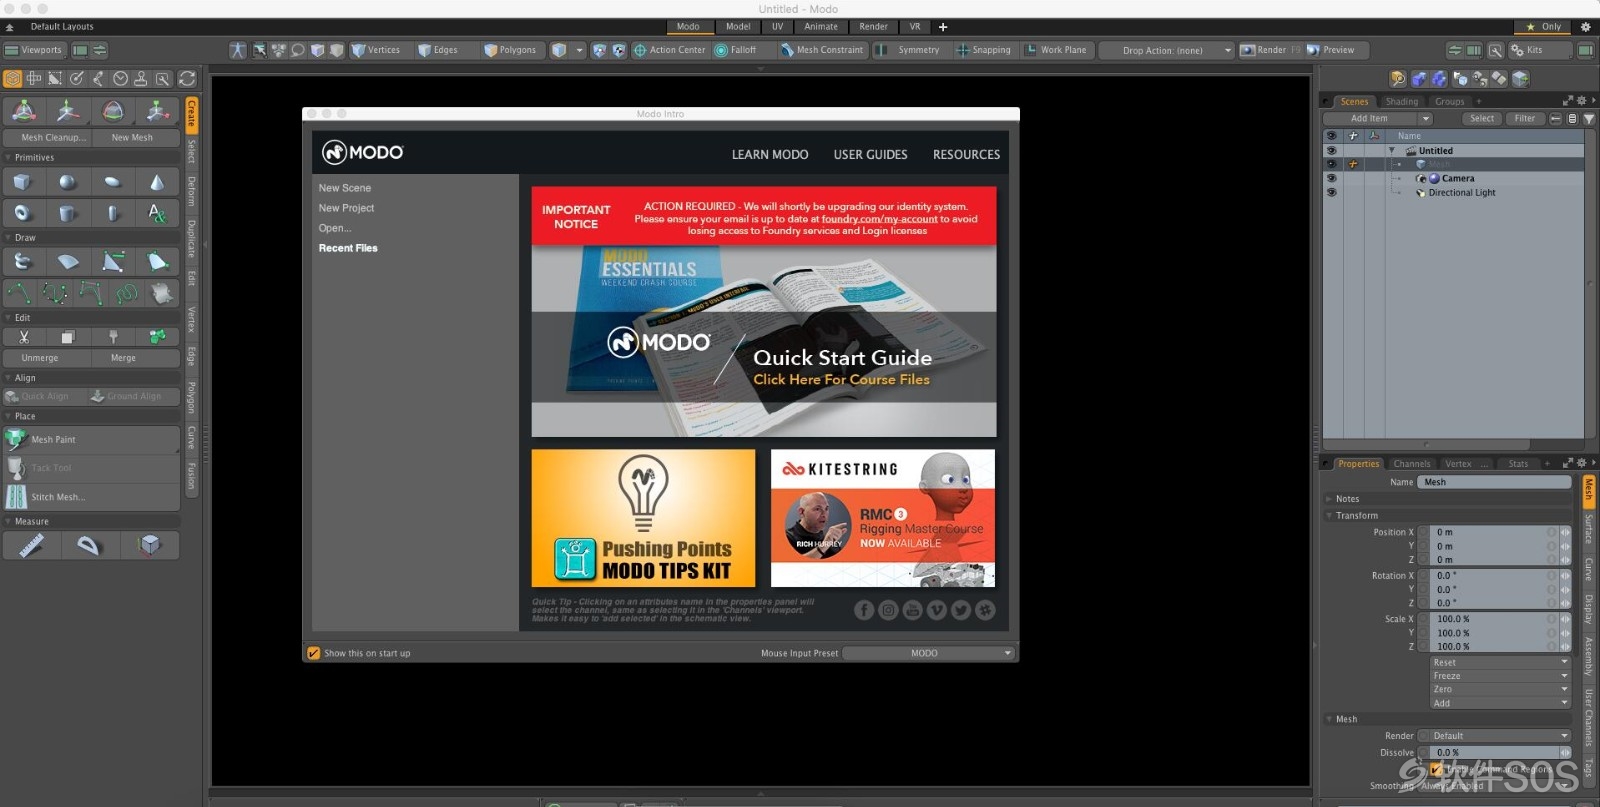Toggle Symmetry in the top toolbar
This screenshot has height=807, width=1600.
910,50
